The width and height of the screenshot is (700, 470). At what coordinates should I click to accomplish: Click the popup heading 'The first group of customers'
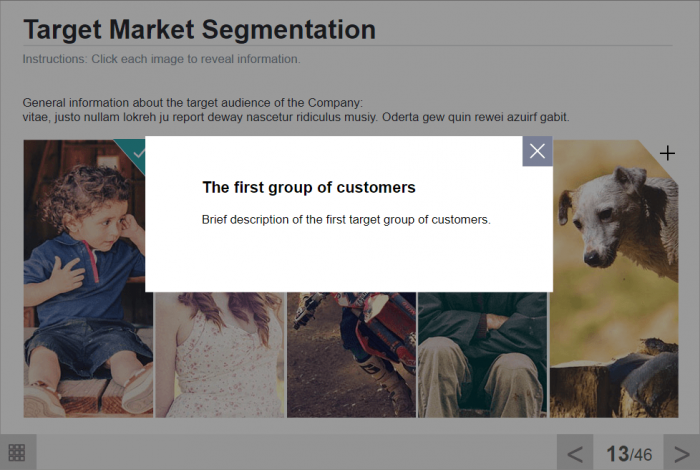[x=308, y=187]
